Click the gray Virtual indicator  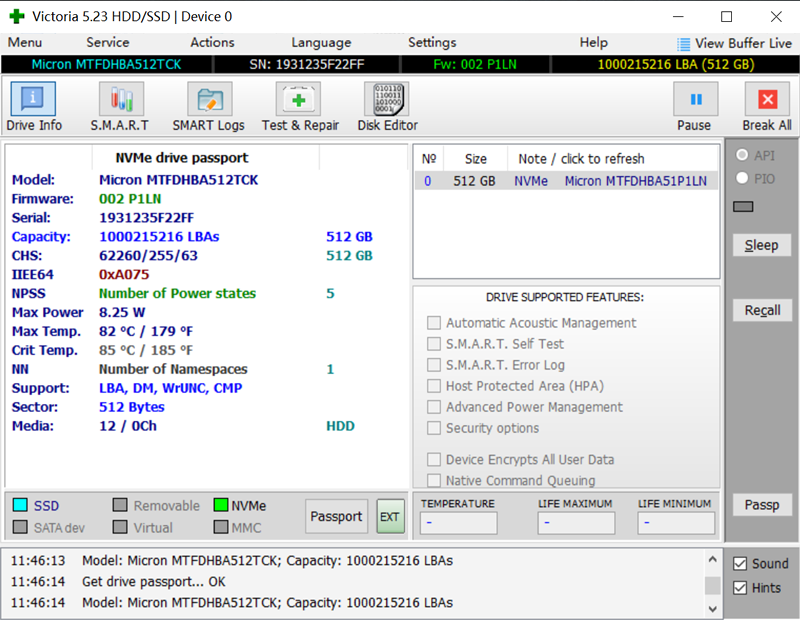point(120,527)
